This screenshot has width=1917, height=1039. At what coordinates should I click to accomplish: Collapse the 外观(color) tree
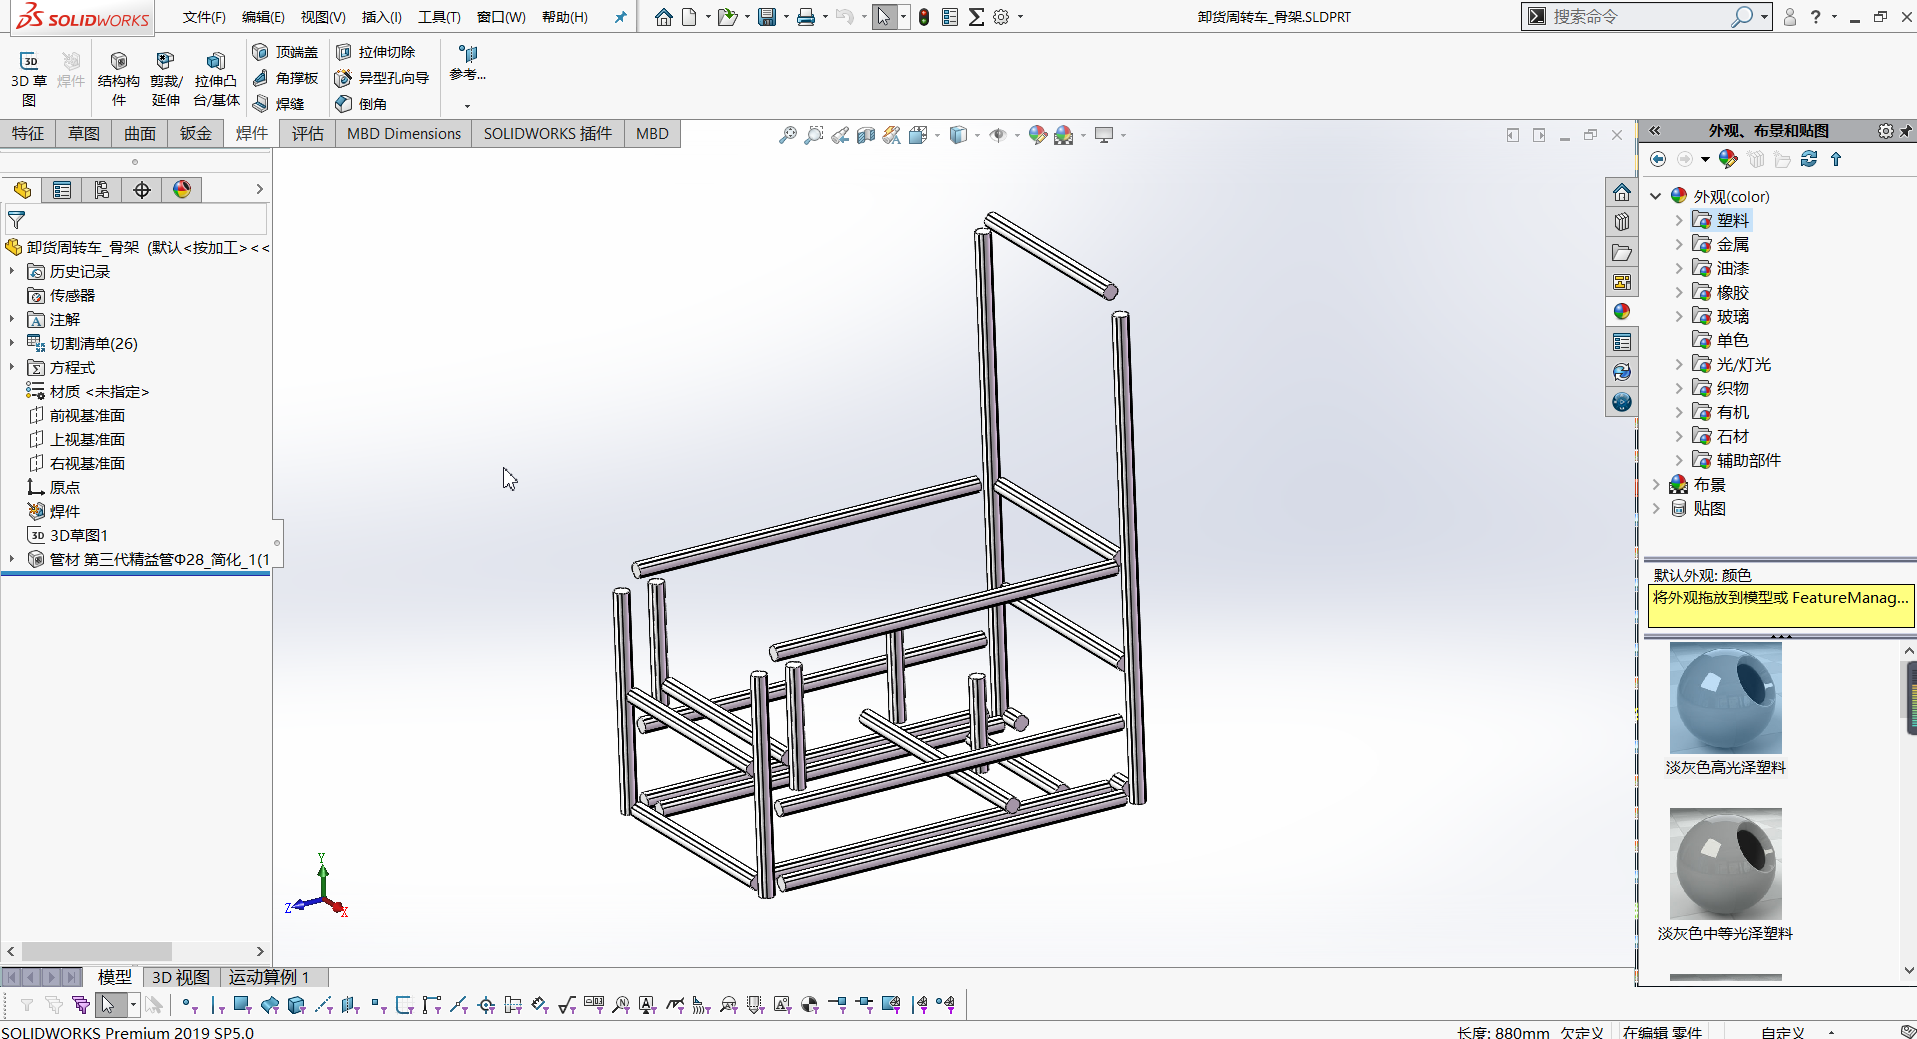pos(1656,196)
